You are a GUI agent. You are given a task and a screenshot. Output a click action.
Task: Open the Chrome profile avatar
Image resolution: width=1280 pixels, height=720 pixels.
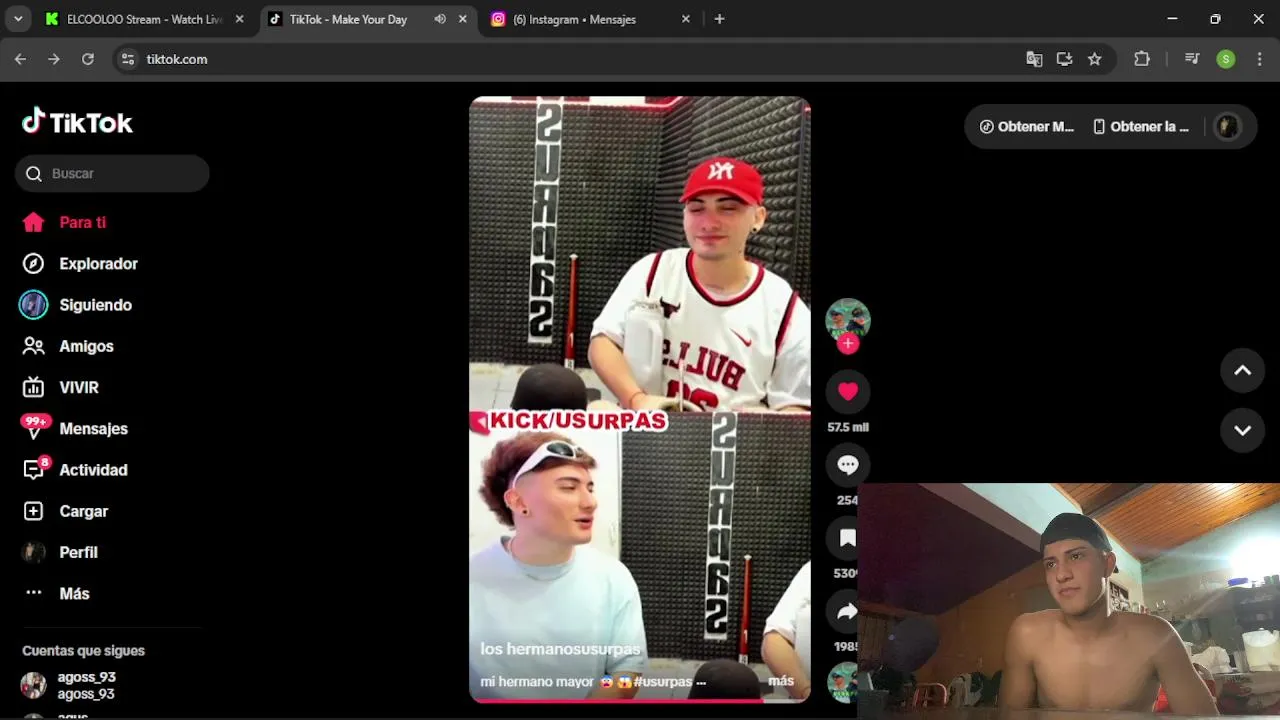(1226, 59)
